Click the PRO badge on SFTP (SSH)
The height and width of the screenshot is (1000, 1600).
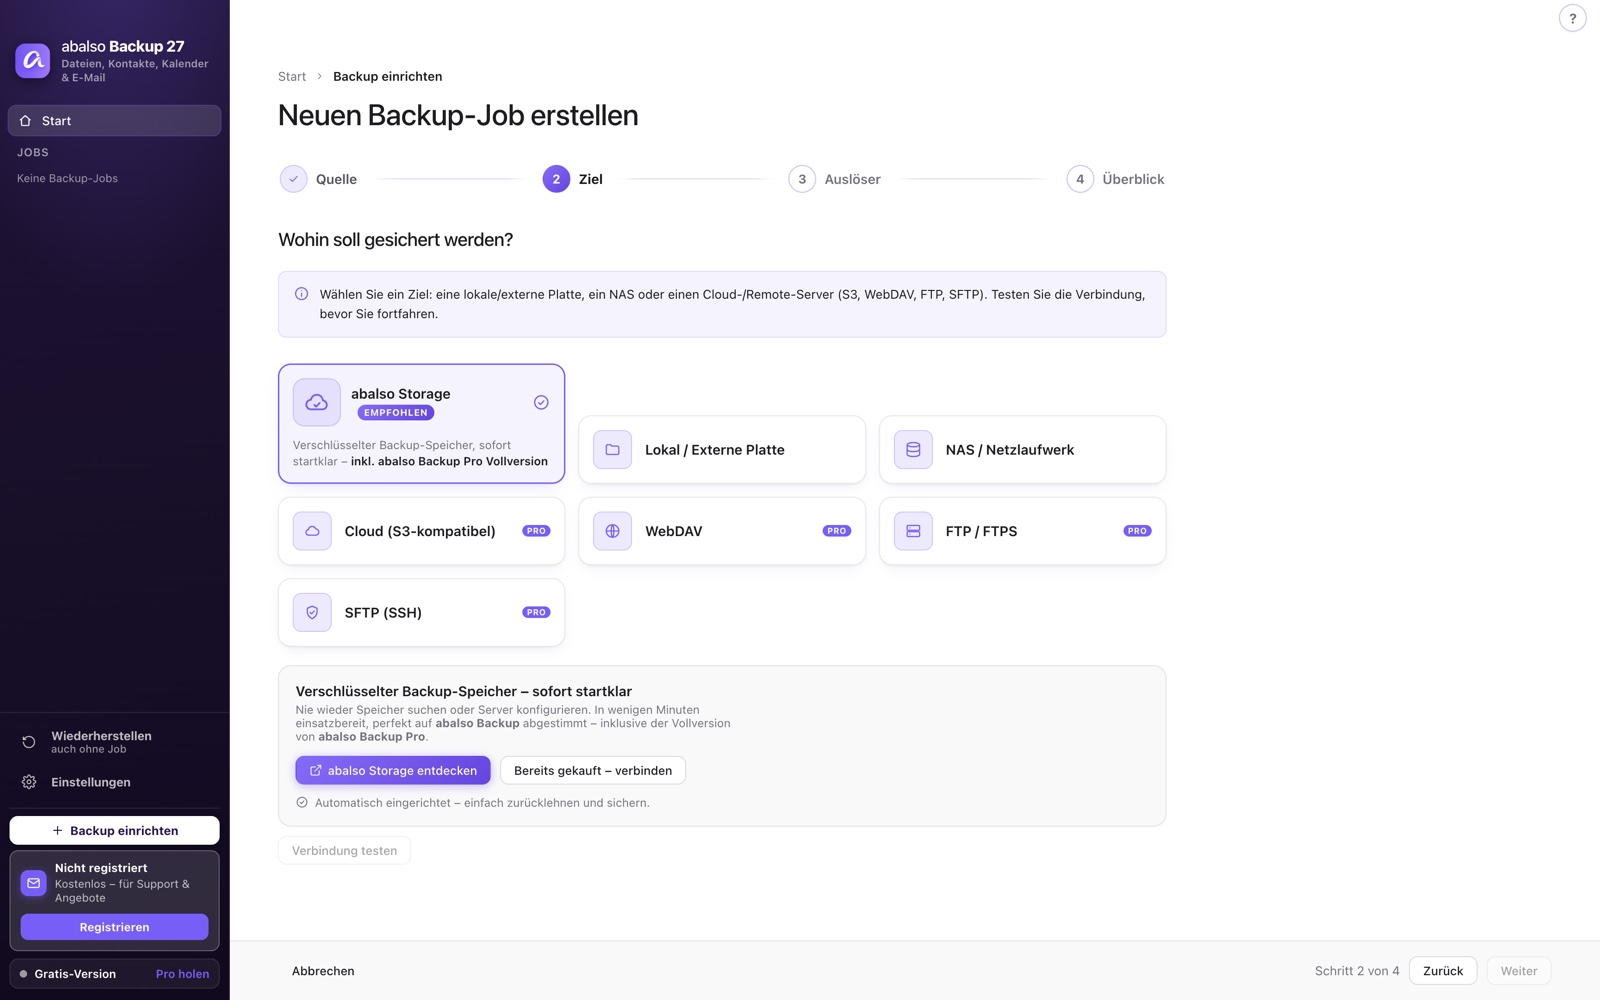536,612
